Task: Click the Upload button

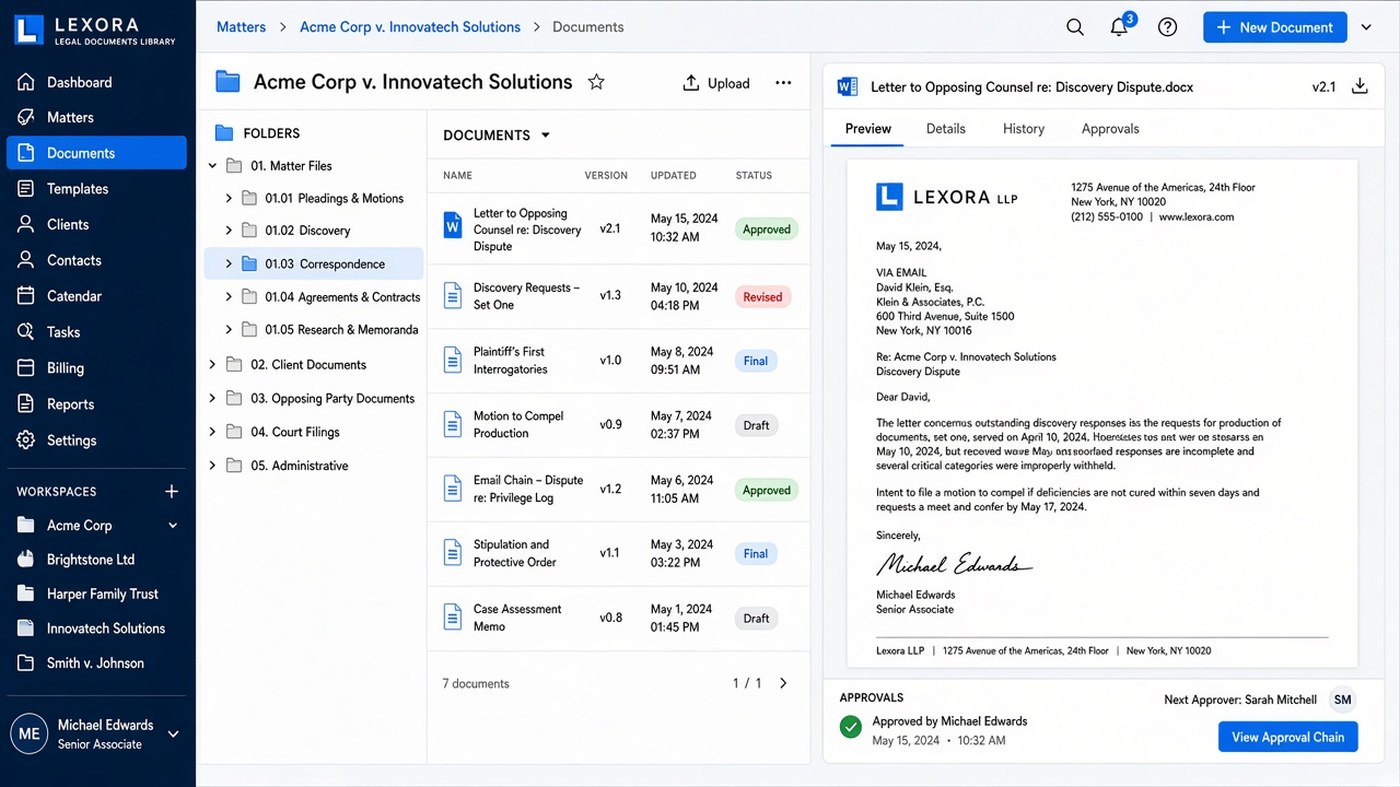Action: [716, 83]
